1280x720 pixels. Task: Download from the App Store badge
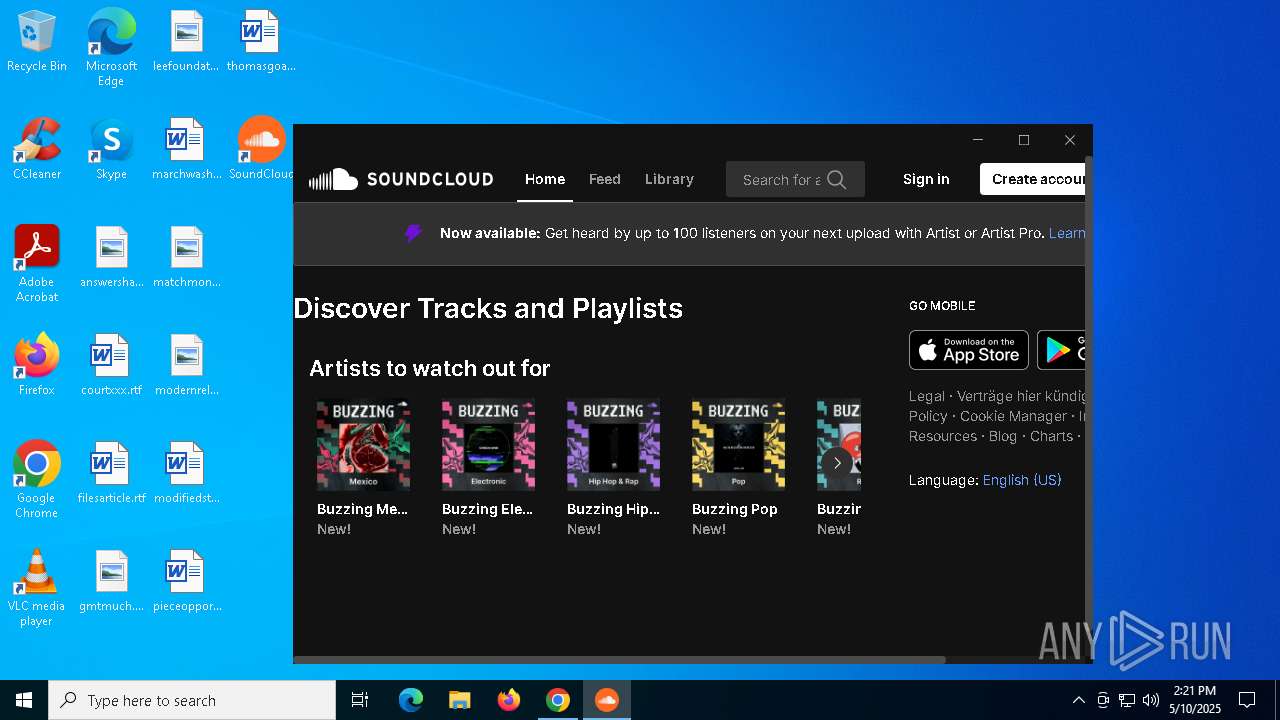tap(968, 350)
